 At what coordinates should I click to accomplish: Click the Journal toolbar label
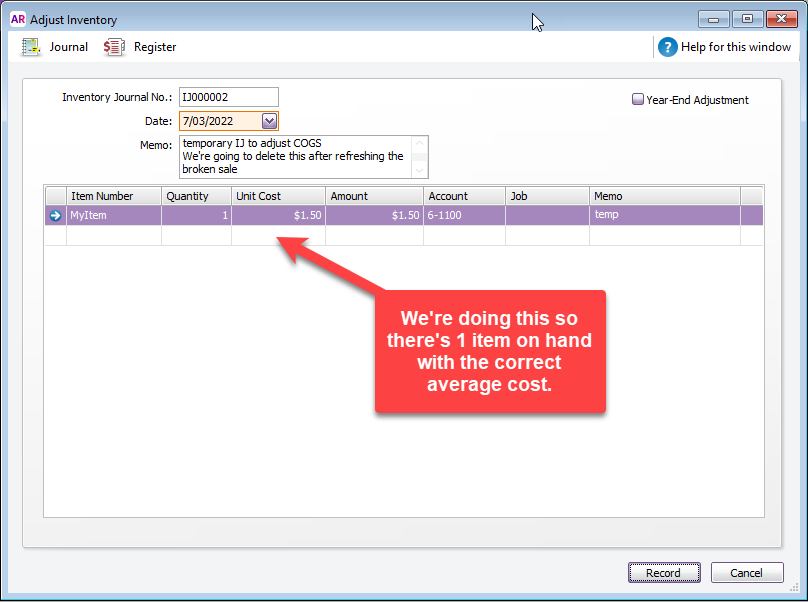(x=69, y=47)
